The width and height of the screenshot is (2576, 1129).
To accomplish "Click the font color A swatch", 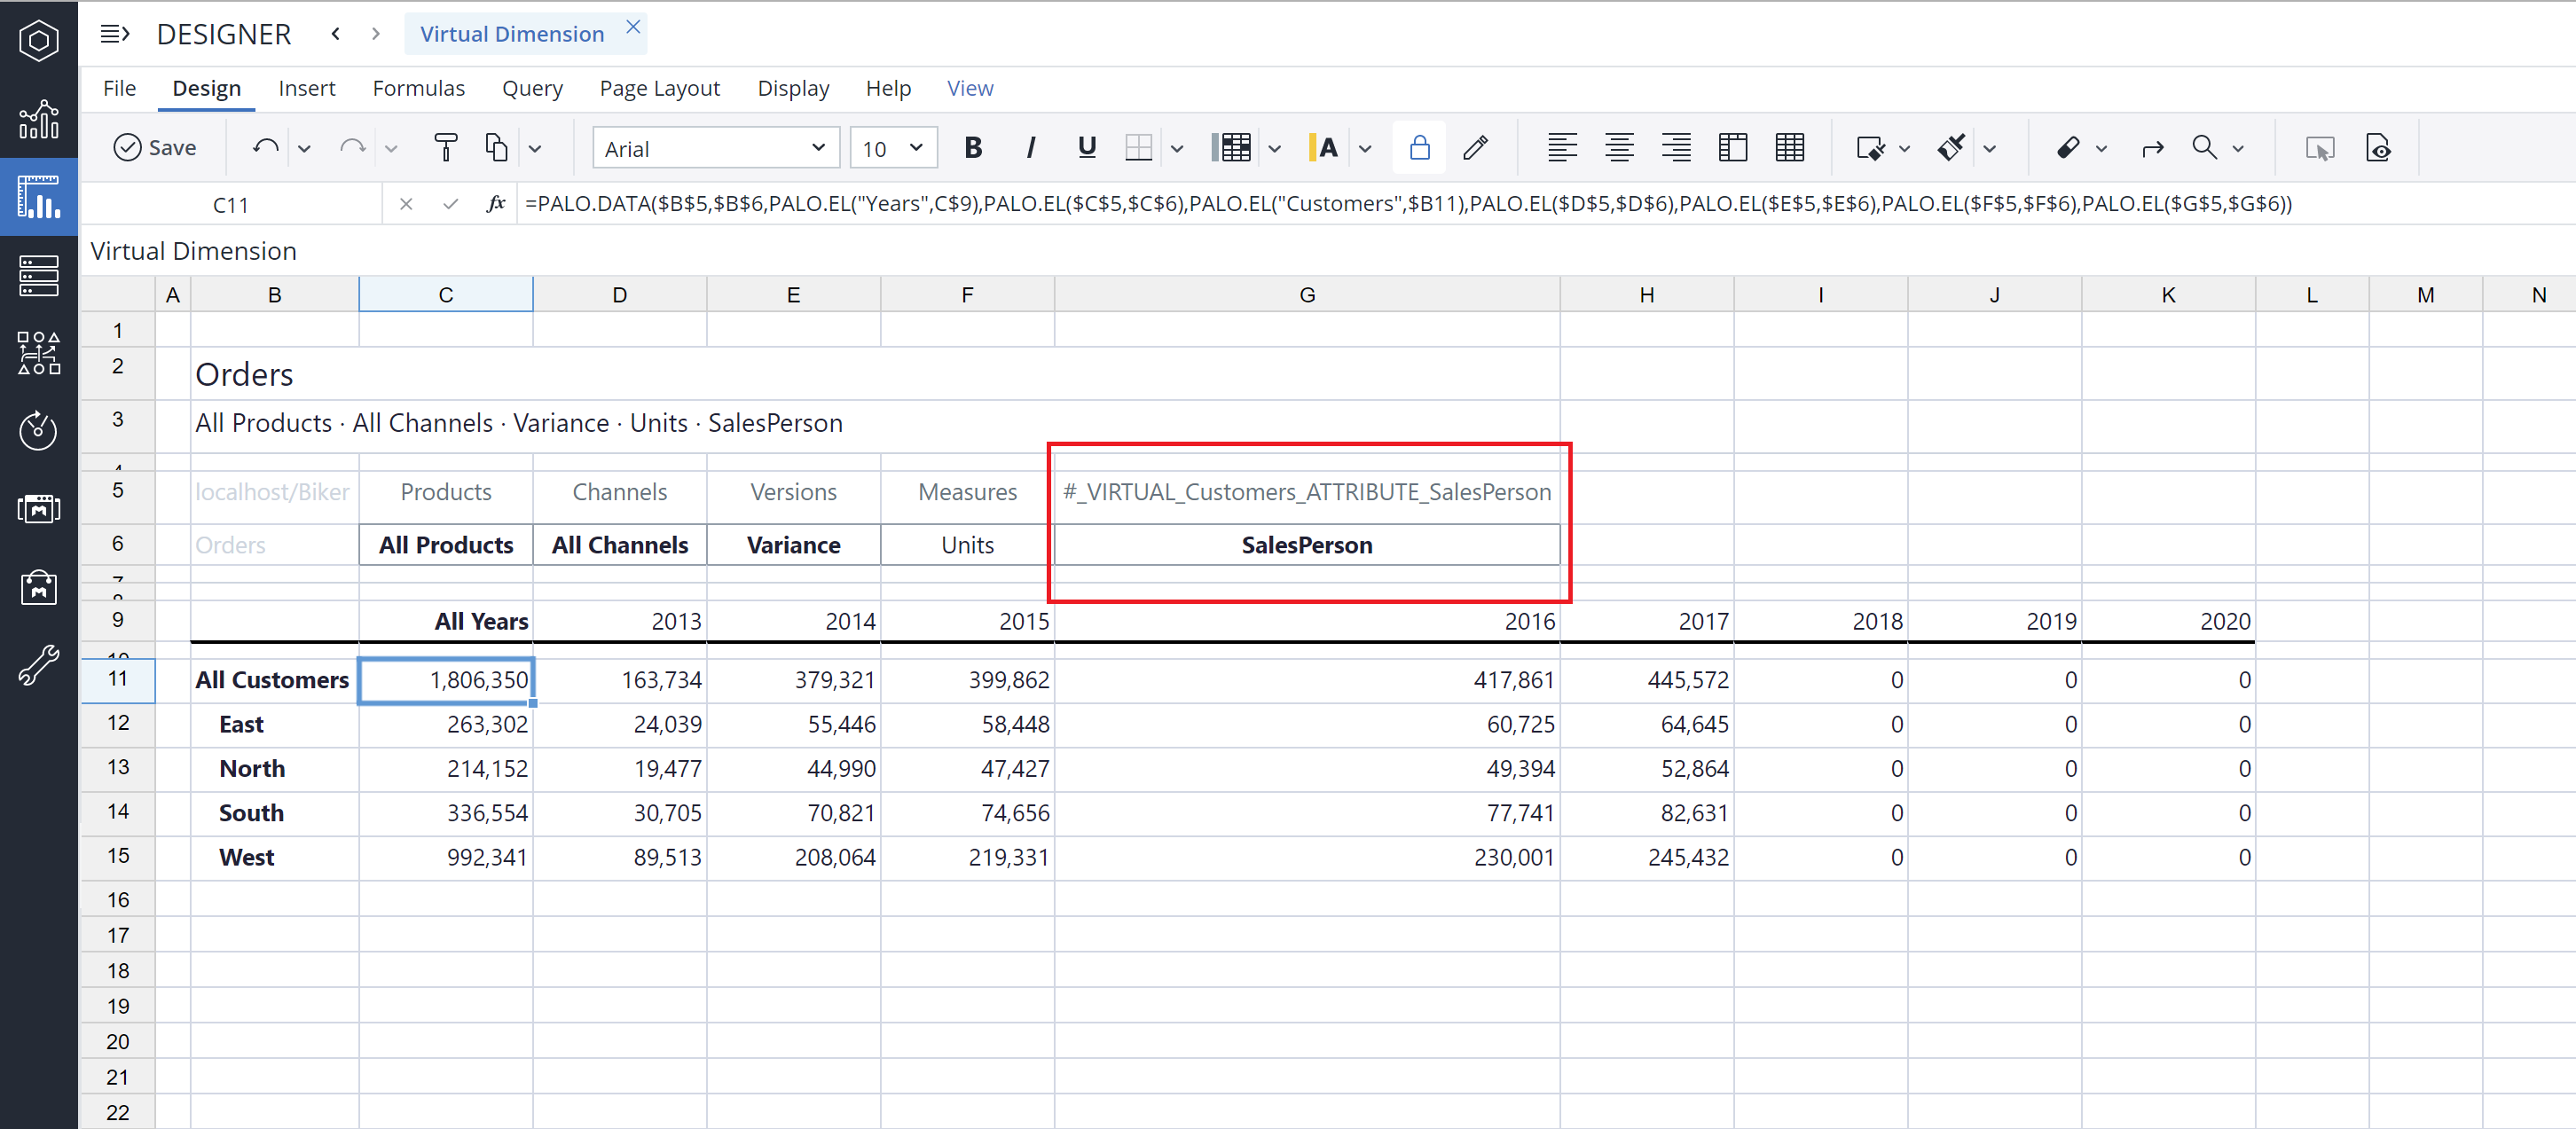I will 1324,148.
